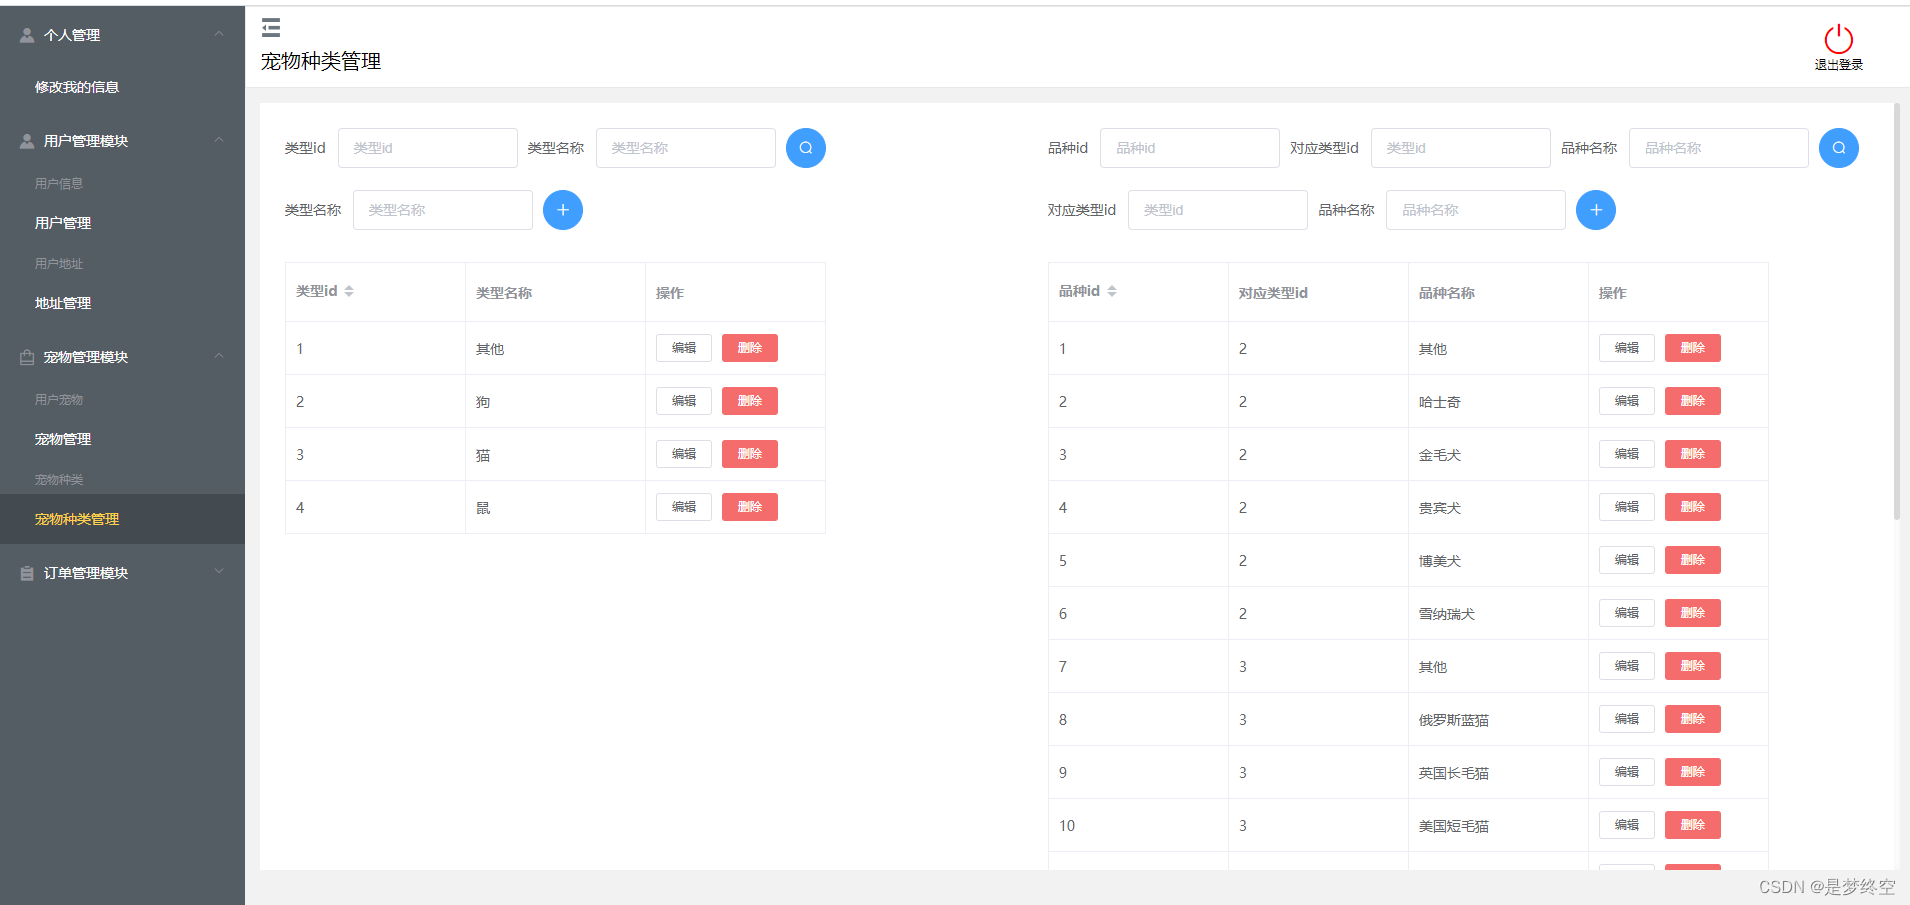Click the 宠物种类管理 page title

pyautogui.click(x=321, y=61)
